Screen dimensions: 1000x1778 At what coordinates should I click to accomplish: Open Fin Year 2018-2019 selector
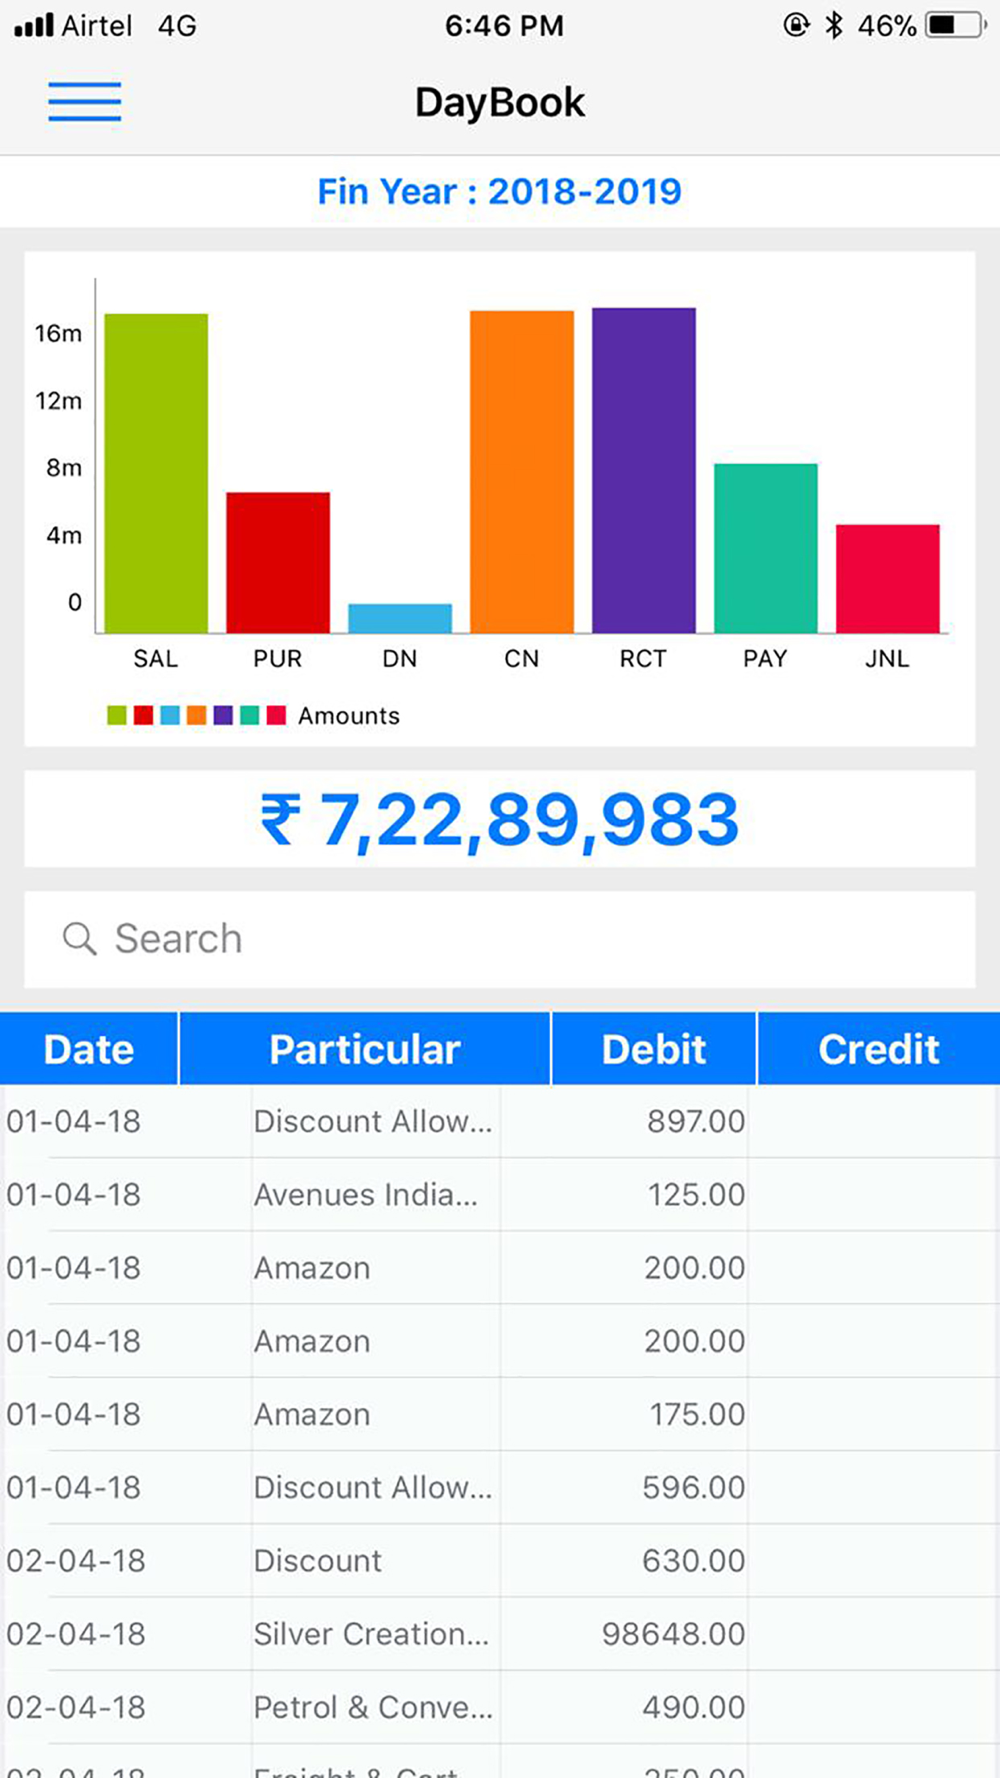(500, 191)
